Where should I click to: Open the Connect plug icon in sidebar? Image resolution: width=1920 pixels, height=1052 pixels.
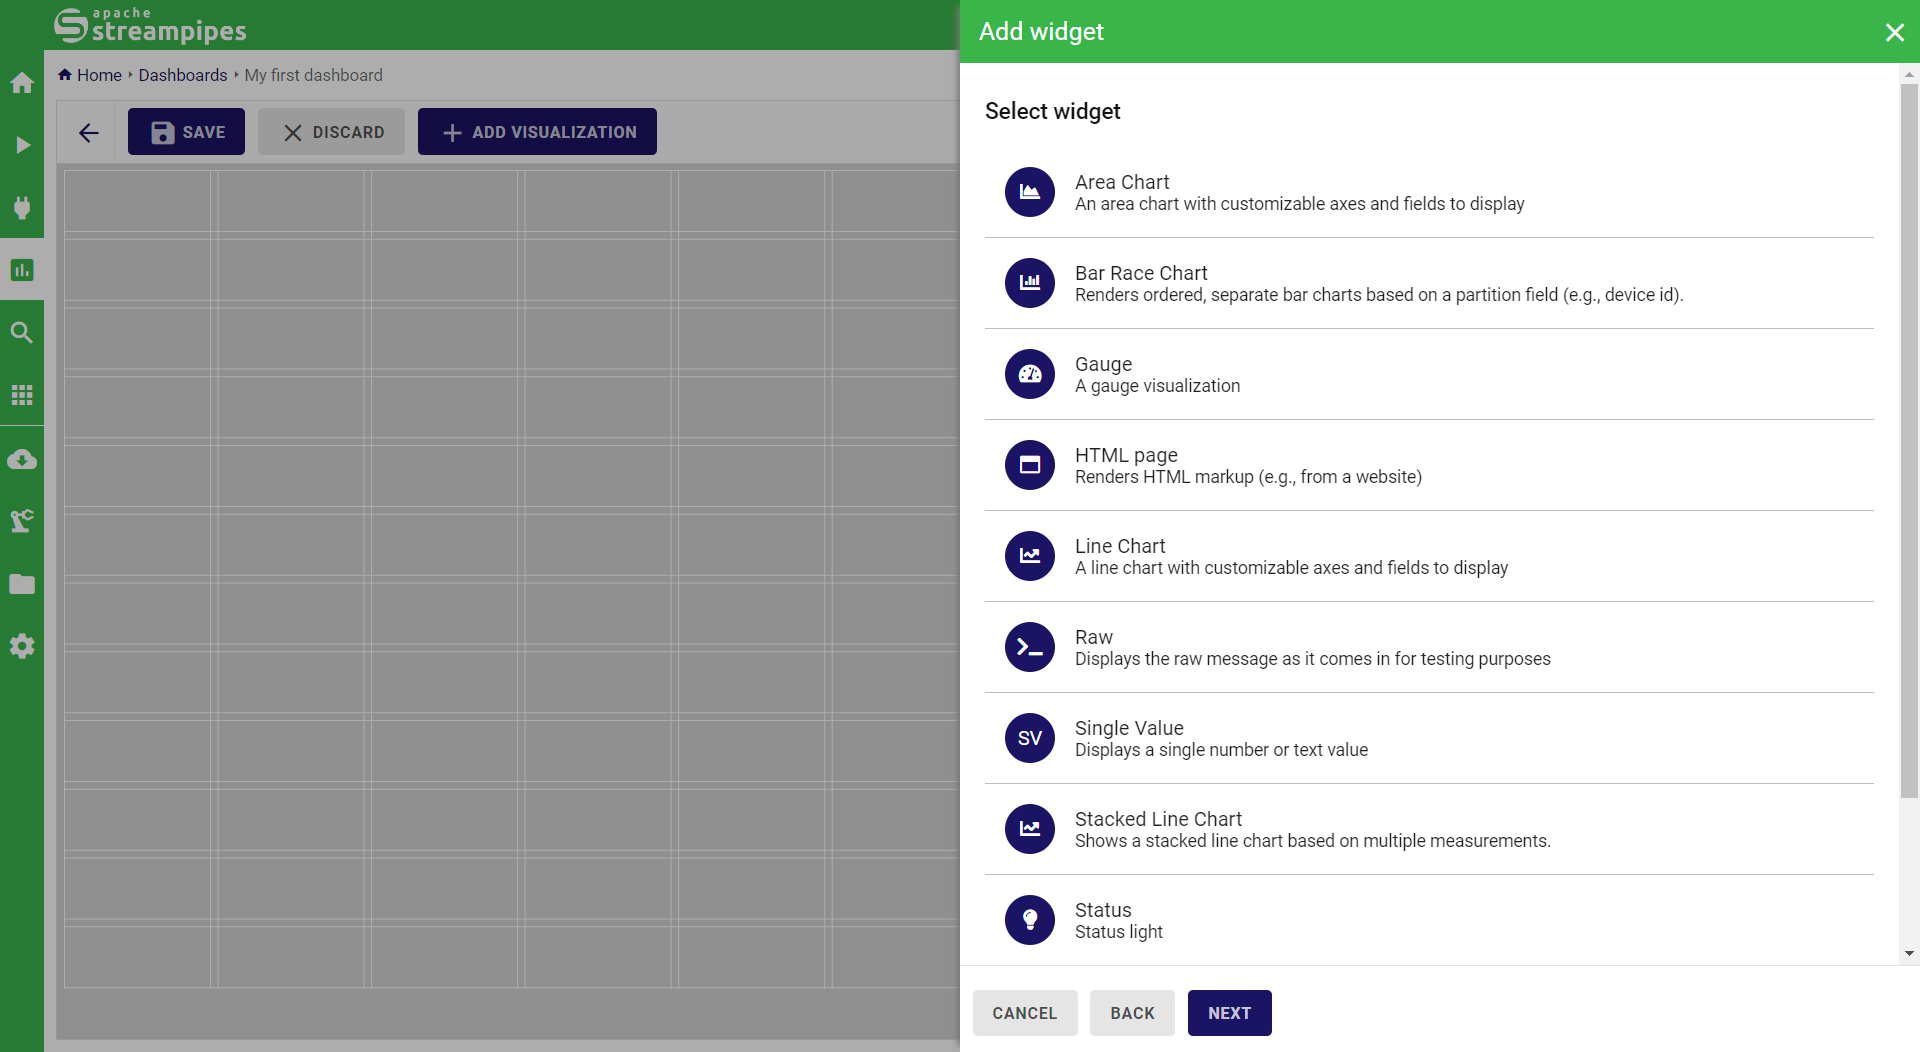[22, 207]
